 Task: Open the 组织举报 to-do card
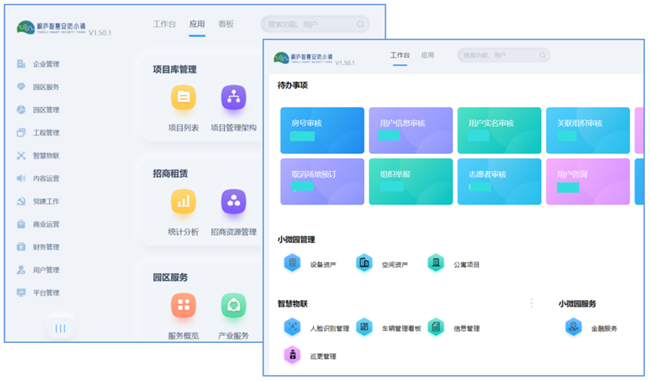[411, 182]
